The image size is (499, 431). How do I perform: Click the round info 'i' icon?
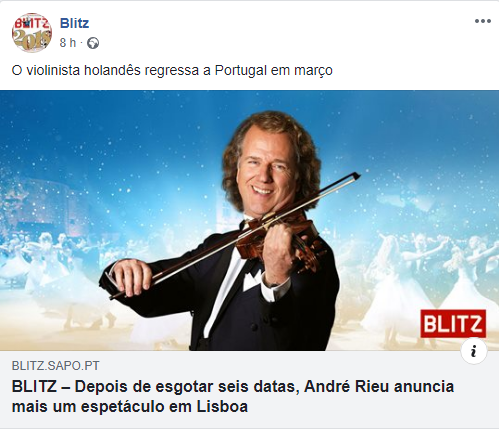tap(474, 351)
